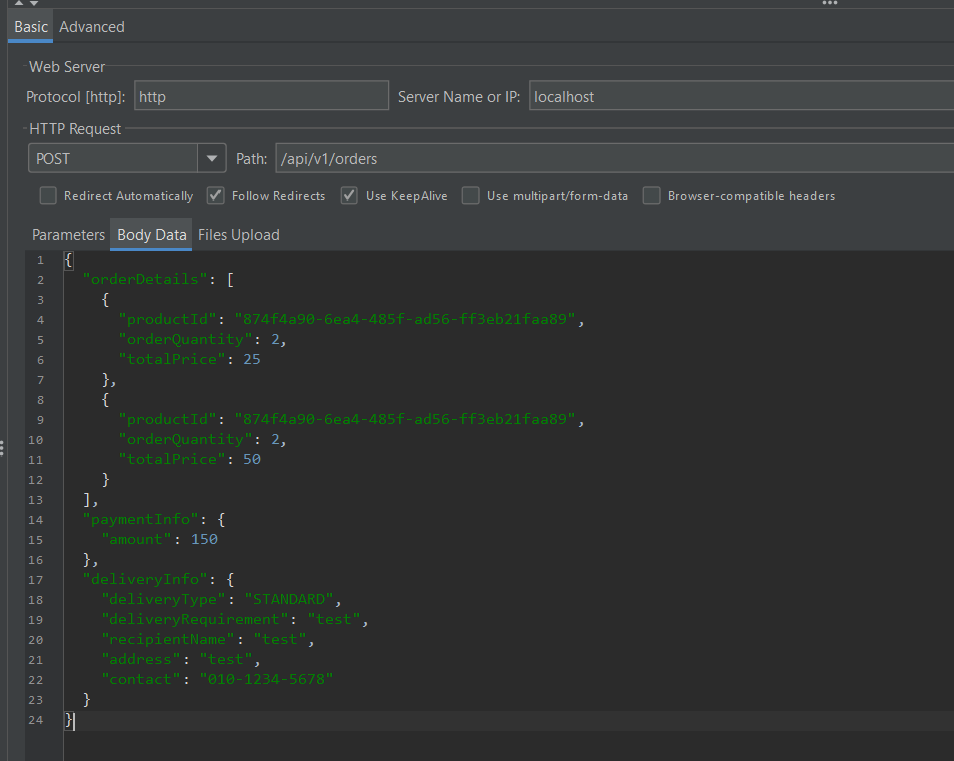The width and height of the screenshot is (954, 761).
Task: Click amount value 150 on line 15
Action: tap(204, 540)
